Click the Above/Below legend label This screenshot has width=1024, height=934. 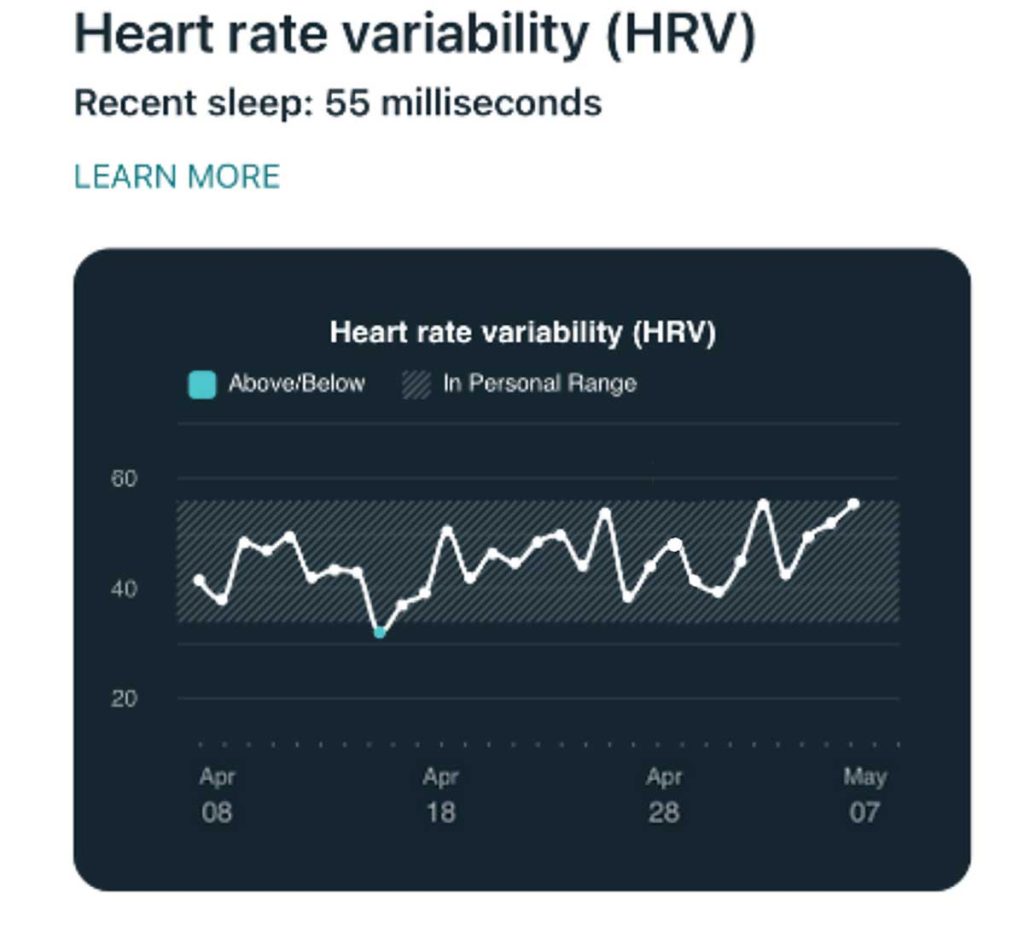tap(296, 384)
